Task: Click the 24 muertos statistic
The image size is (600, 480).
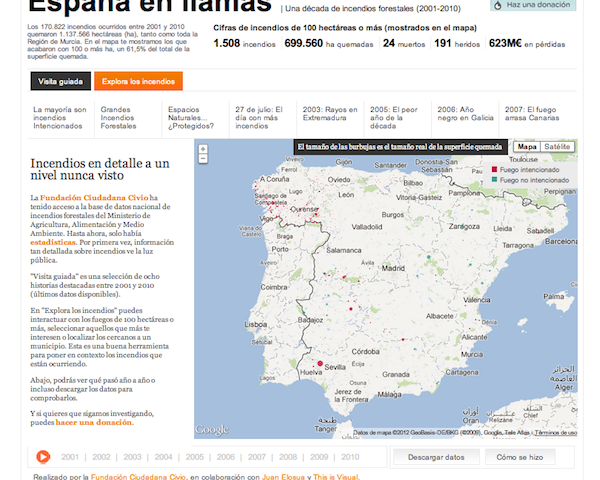Action: [404, 43]
